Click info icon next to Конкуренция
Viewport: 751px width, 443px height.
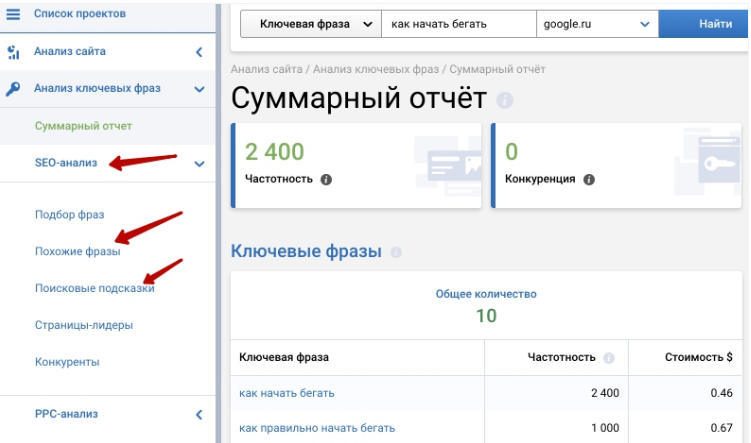(x=589, y=180)
